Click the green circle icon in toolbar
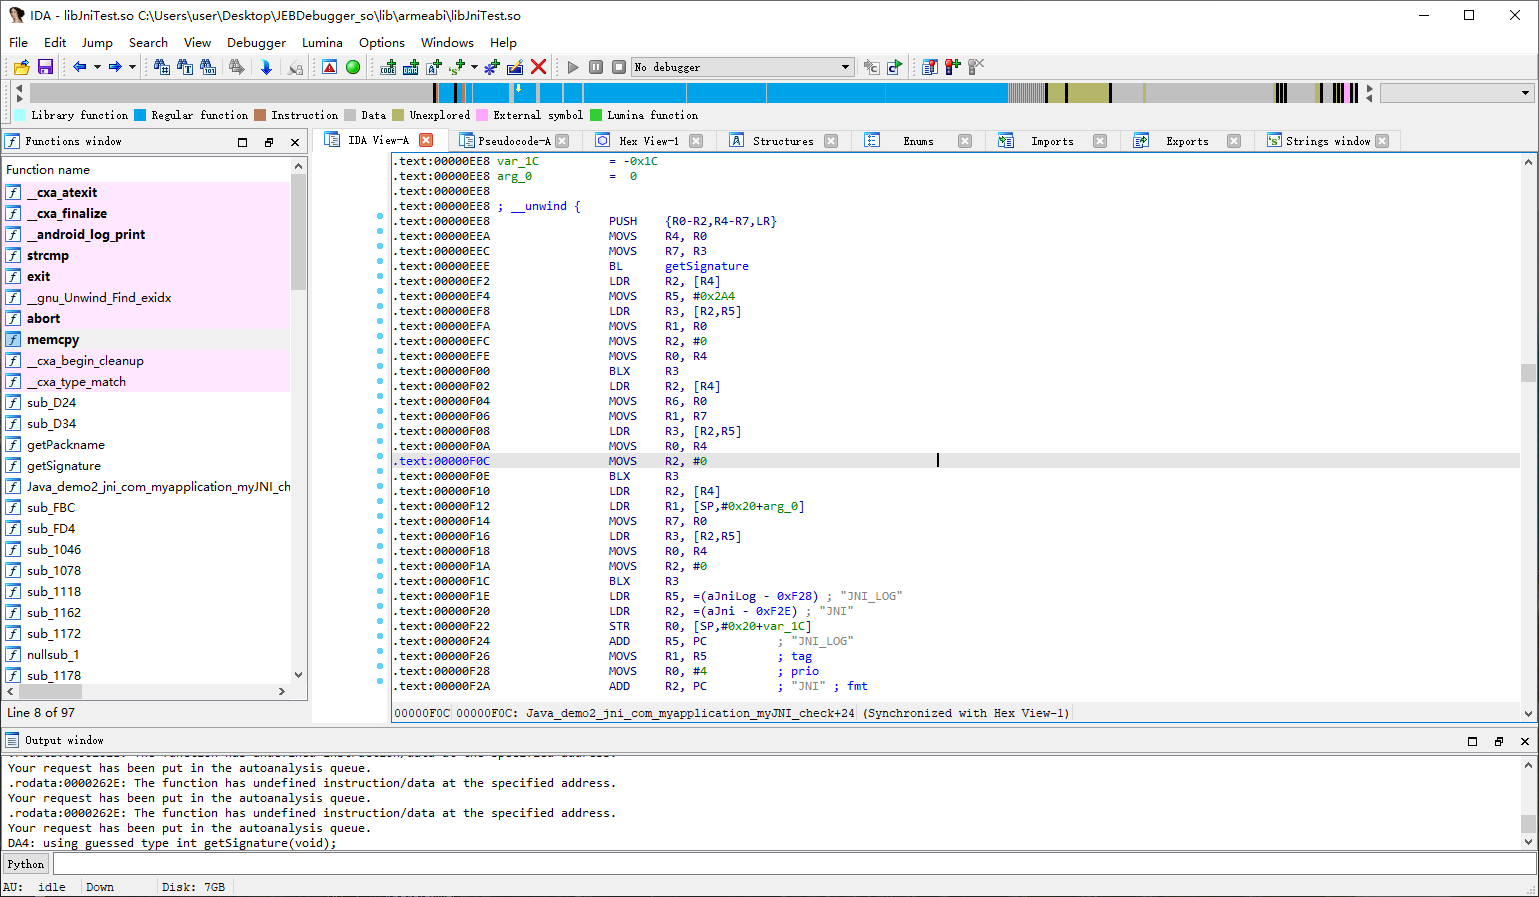Viewport: 1539px width, 897px height. 353,67
